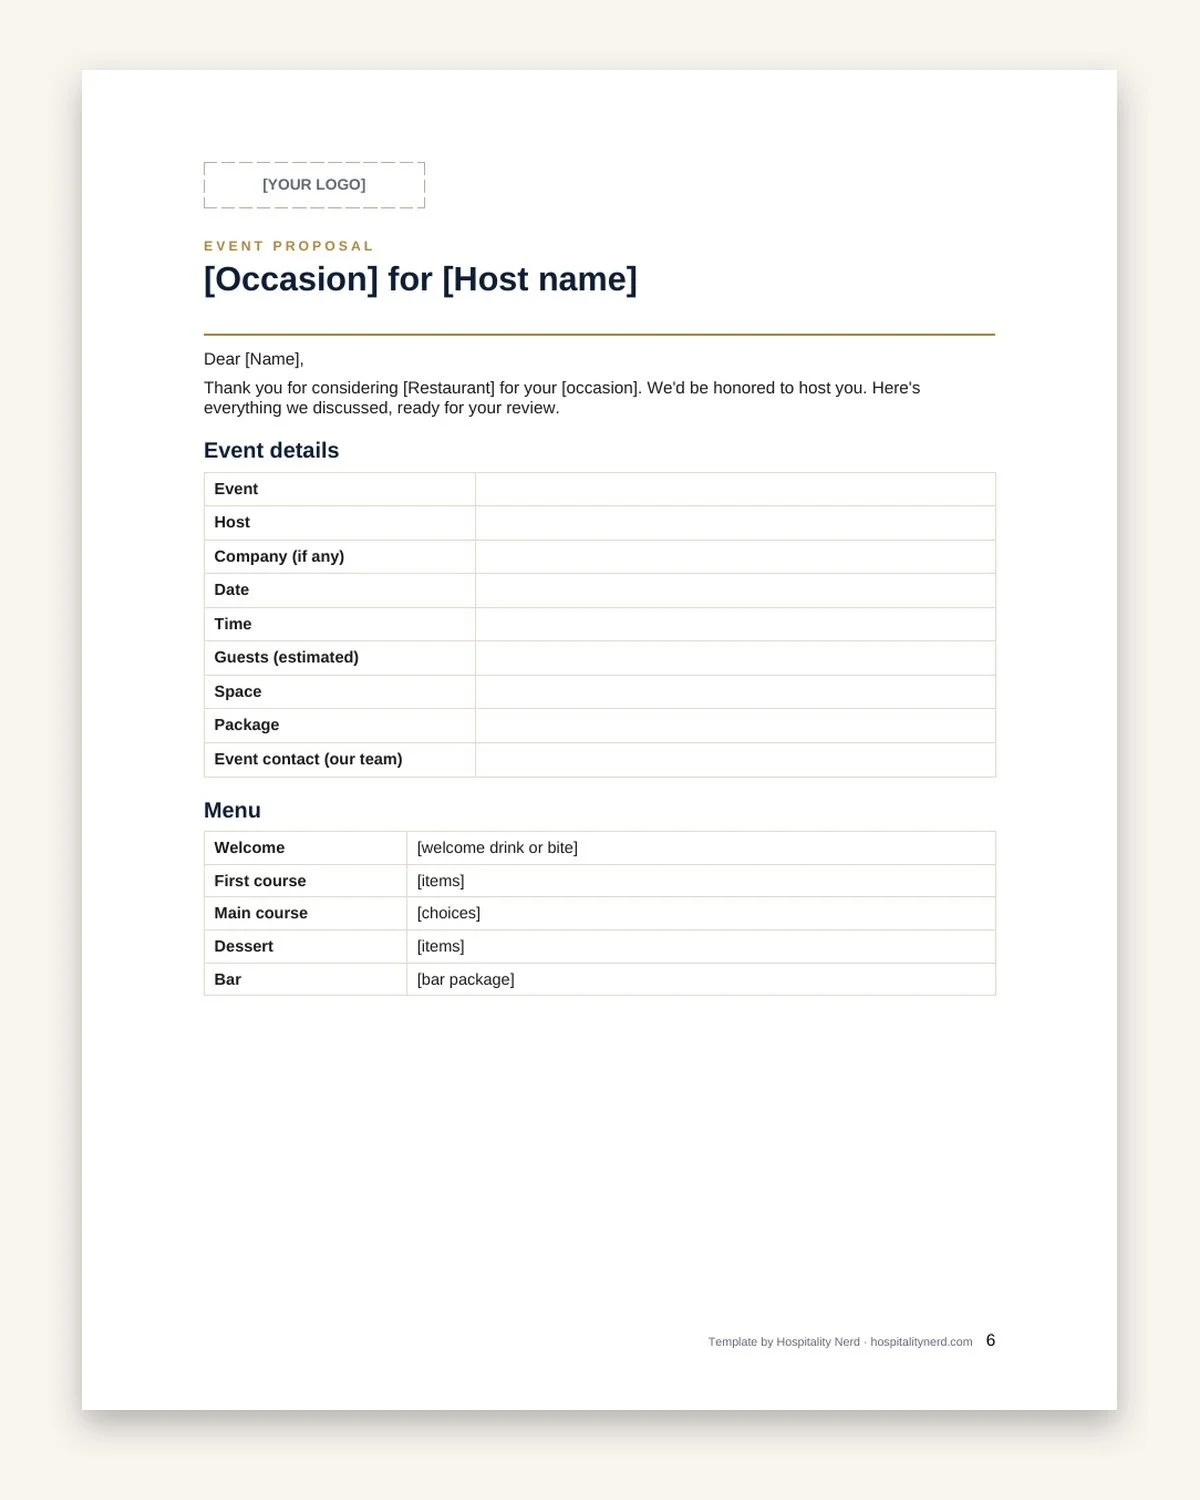1200x1500 pixels.
Task: Select the 'Menu' section heading
Action: coord(232,810)
